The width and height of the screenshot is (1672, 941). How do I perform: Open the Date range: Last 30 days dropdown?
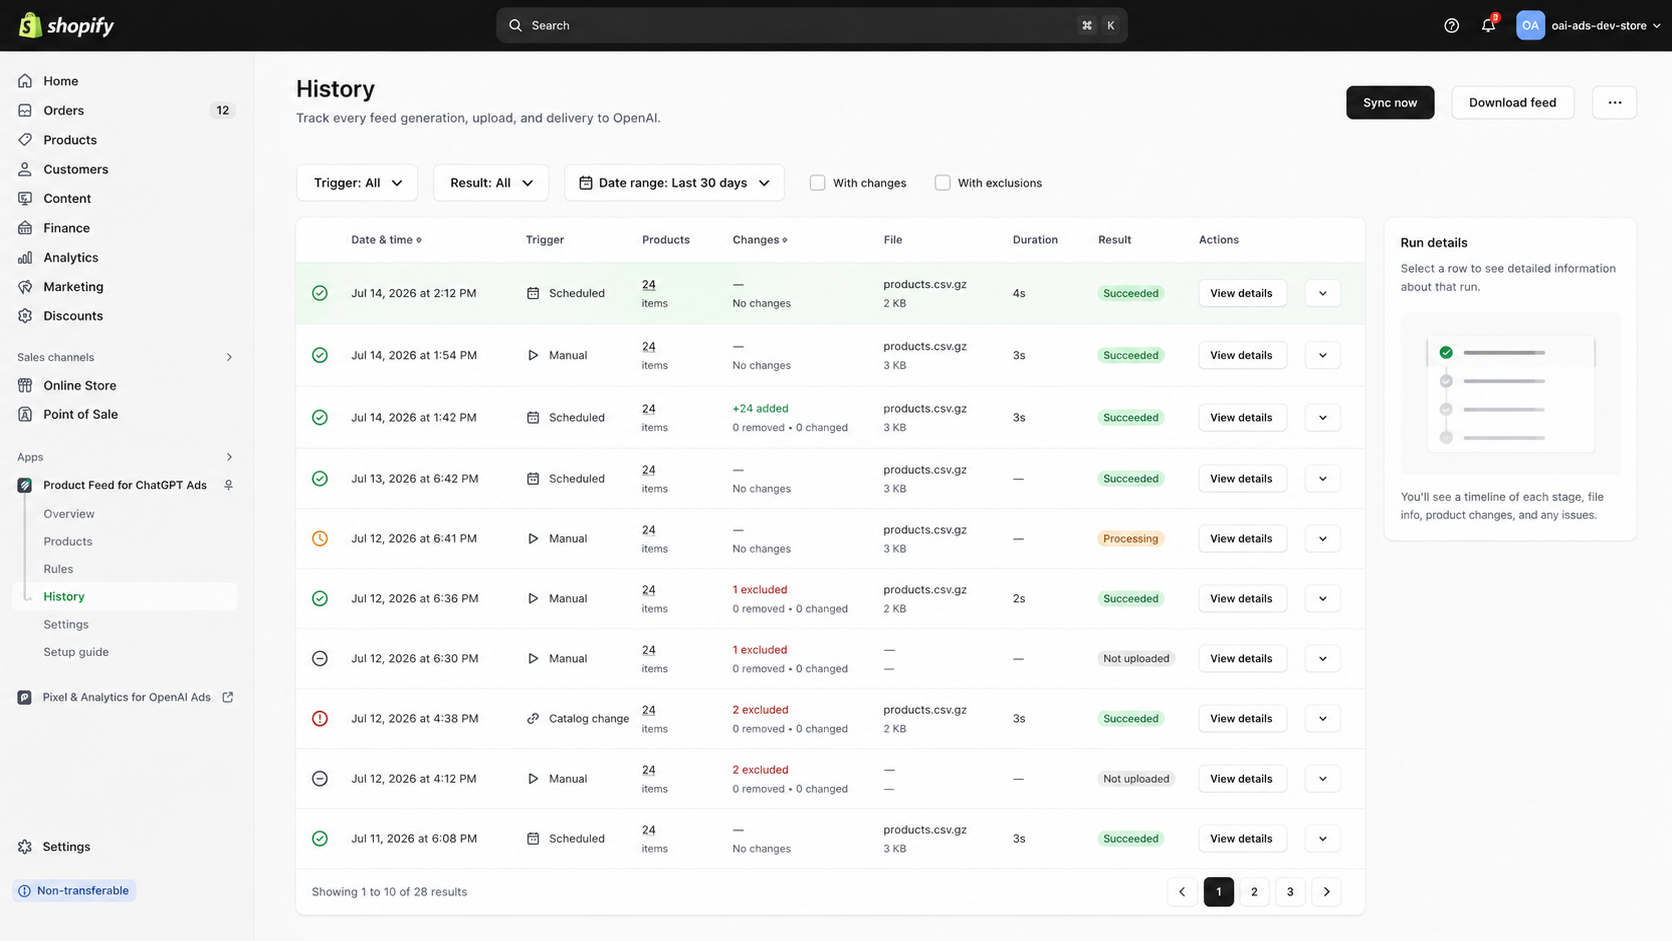(x=674, y=183)
